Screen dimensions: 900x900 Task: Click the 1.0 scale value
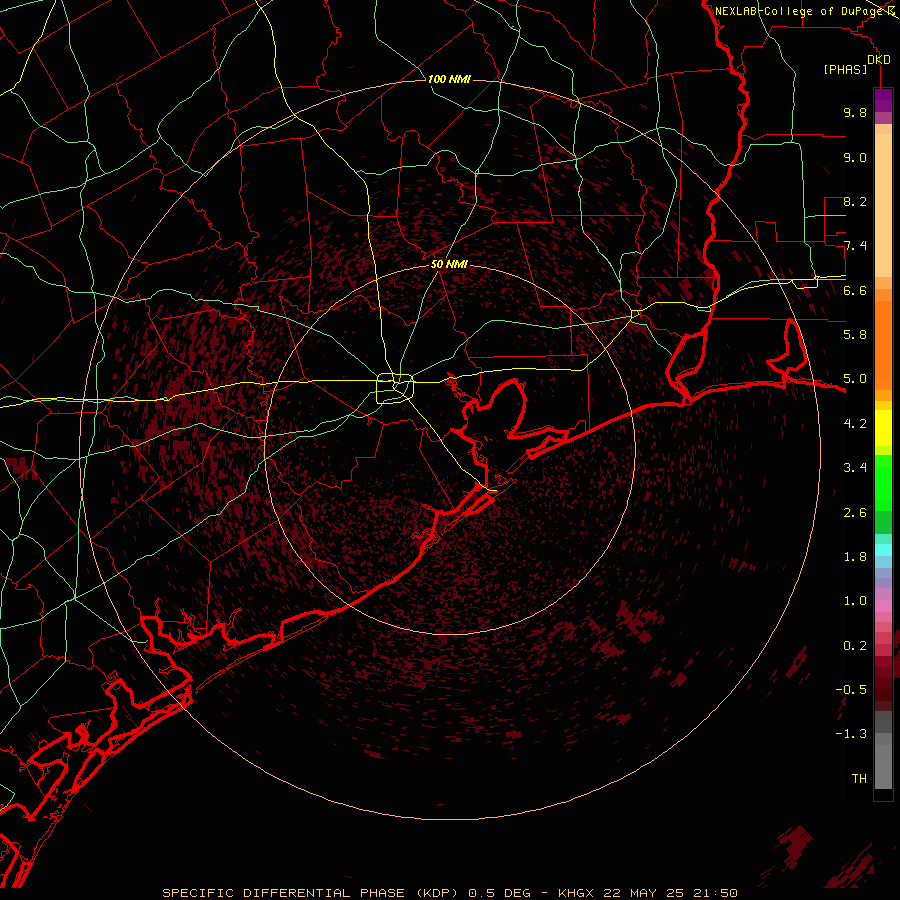coord(855,601)
